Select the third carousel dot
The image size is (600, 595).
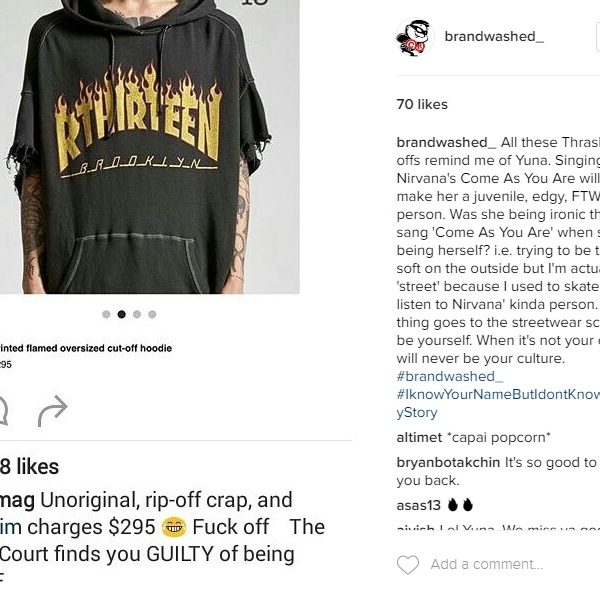coord(137,314)
